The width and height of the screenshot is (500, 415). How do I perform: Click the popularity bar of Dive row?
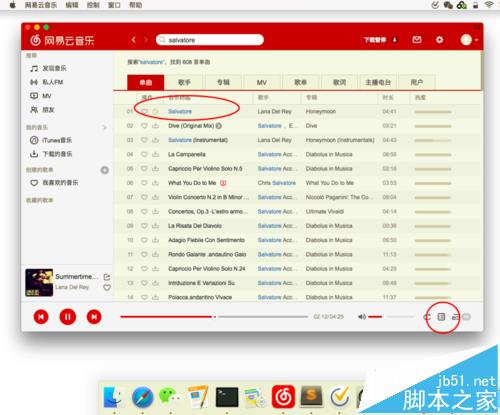[433, 126]
